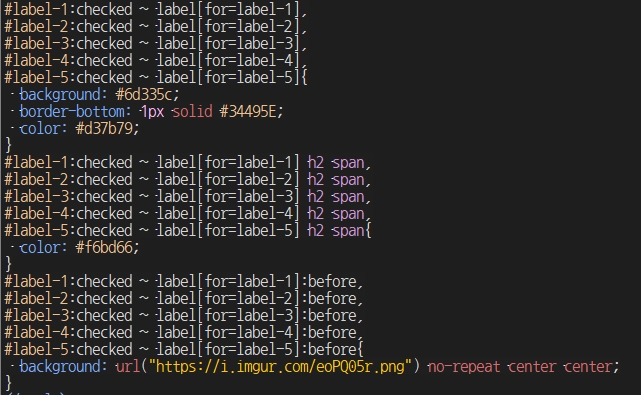Click :checked in the topmost label-1 selector
641x395 pixels.
point(102,9)
